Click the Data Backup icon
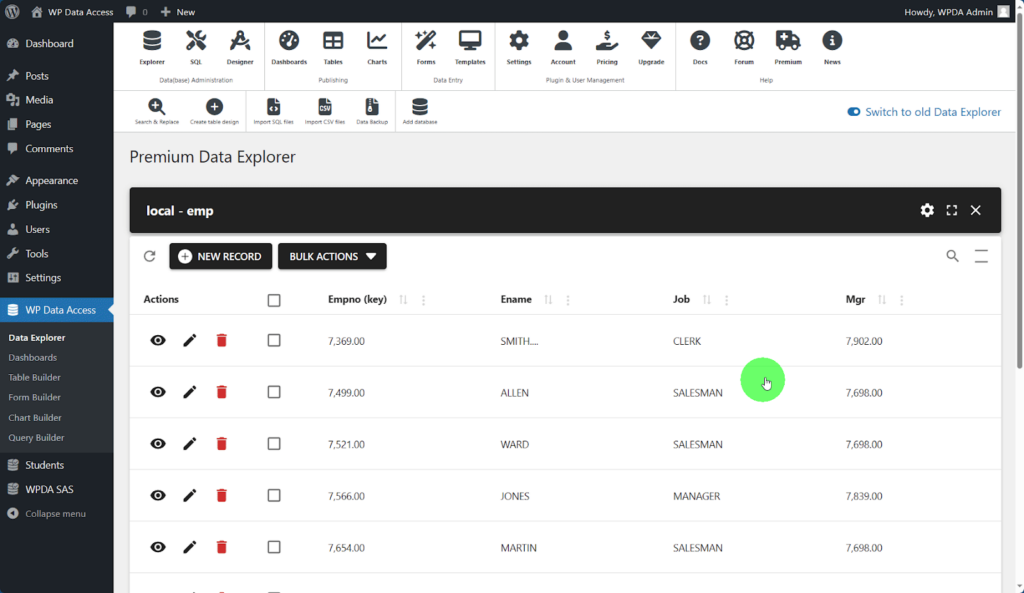This screenshot has width=1024, height=593. (372, 107)
